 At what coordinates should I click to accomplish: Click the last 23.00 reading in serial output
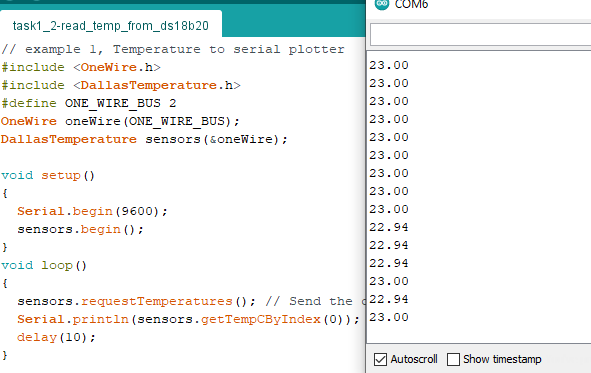(x=389, y=317)
